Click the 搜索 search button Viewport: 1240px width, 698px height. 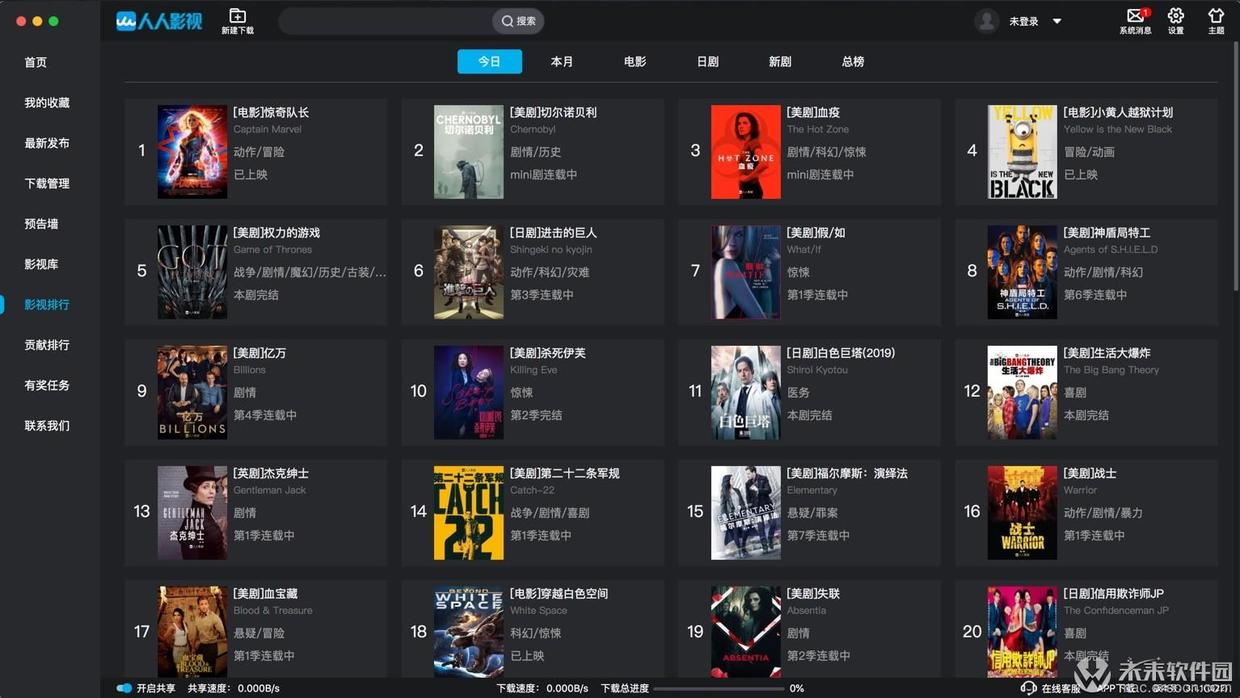point(518,21)
